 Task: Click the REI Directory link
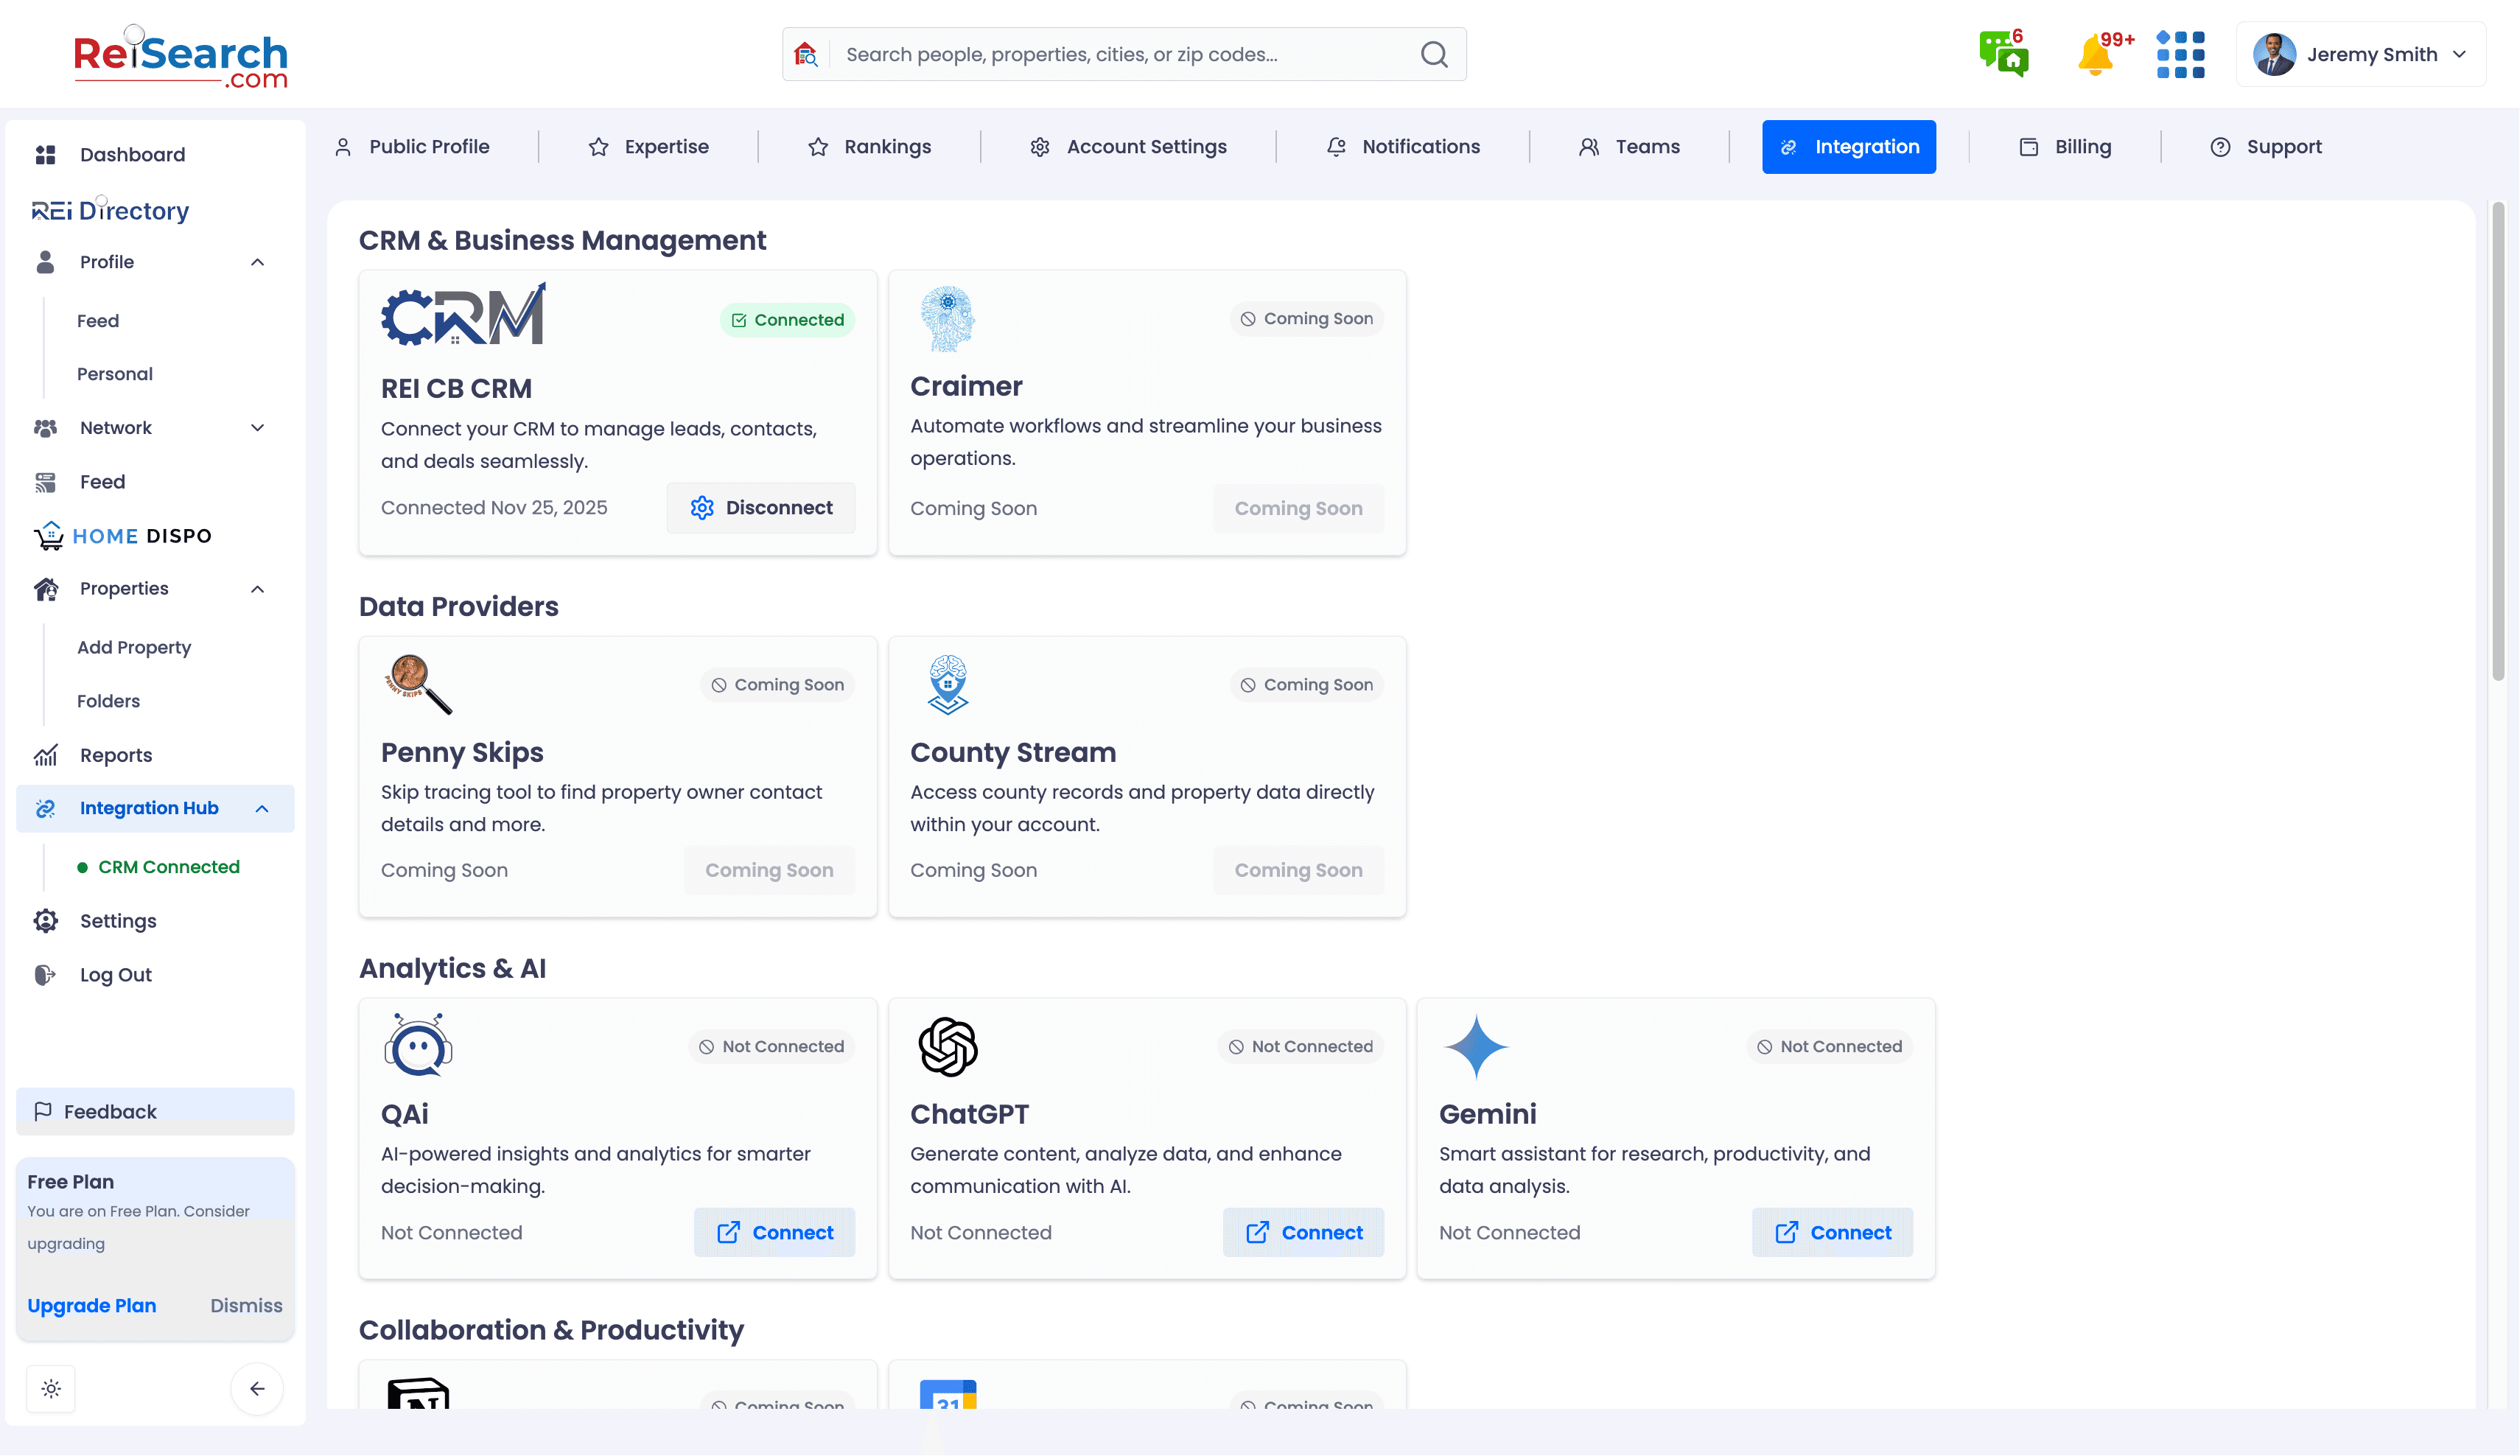click(x=110, y=210)
